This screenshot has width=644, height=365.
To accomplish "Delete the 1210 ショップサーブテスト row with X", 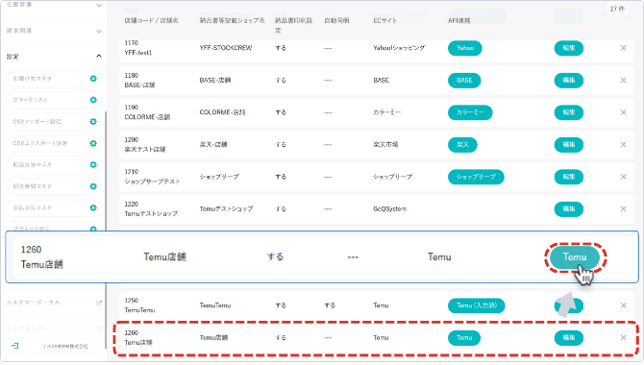I will click(623, 177).
